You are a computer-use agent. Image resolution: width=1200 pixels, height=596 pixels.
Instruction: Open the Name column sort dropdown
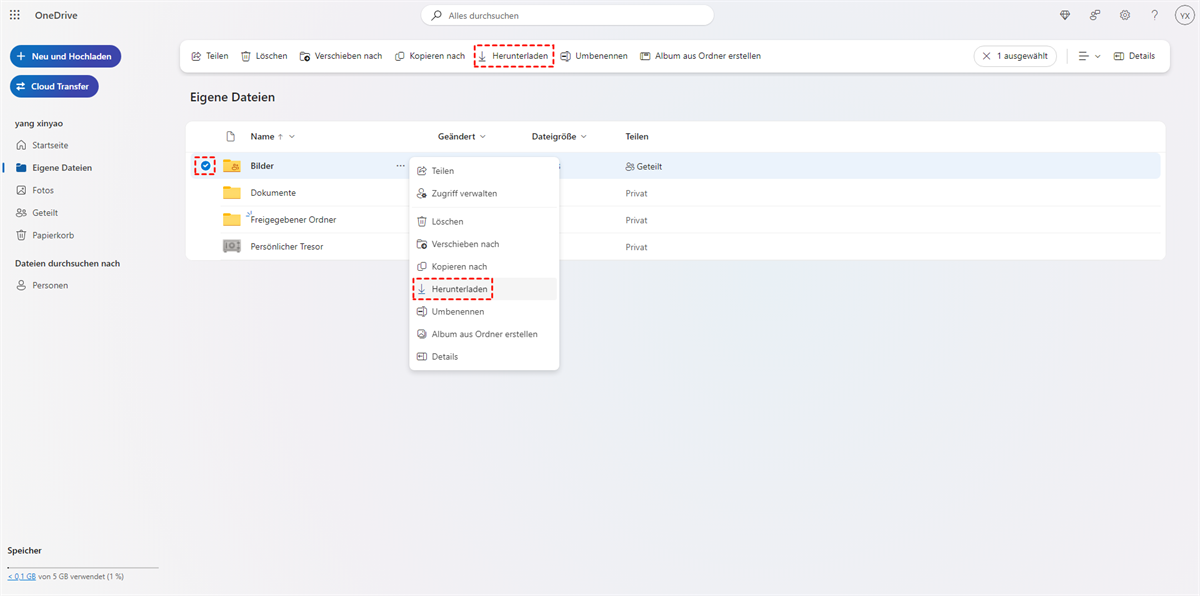pyautogui.click(x=292, y=136)
